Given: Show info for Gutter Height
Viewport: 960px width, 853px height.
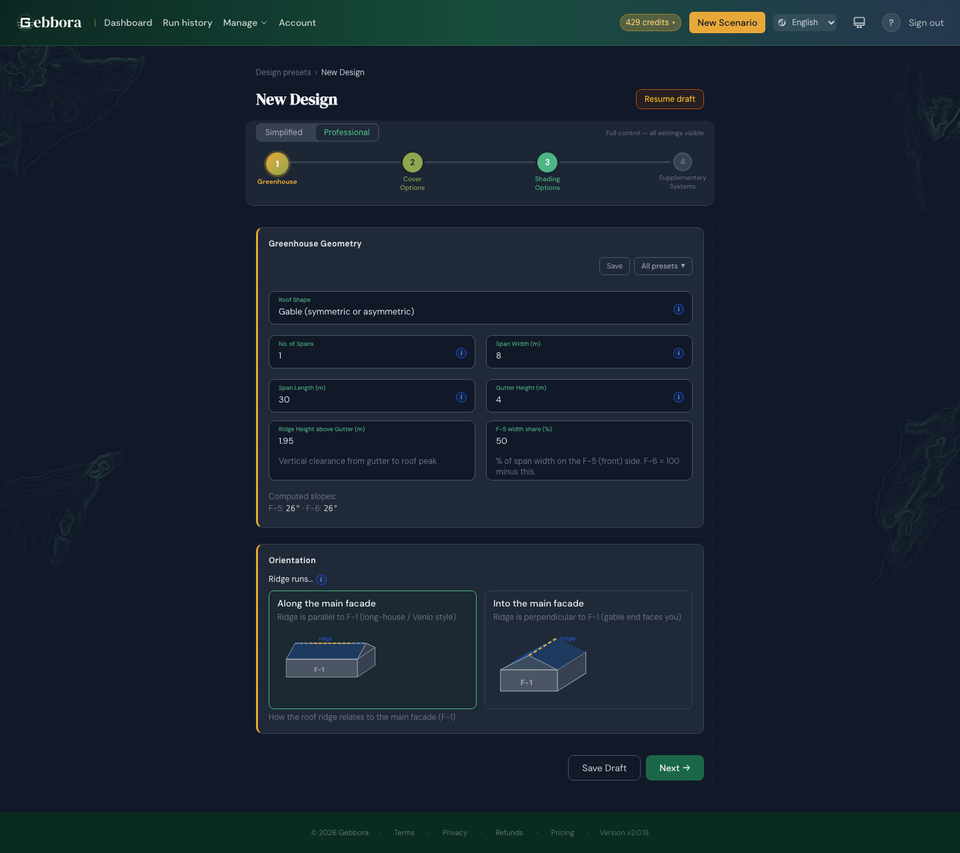Looking at the screenshot, I should point(678,397).
